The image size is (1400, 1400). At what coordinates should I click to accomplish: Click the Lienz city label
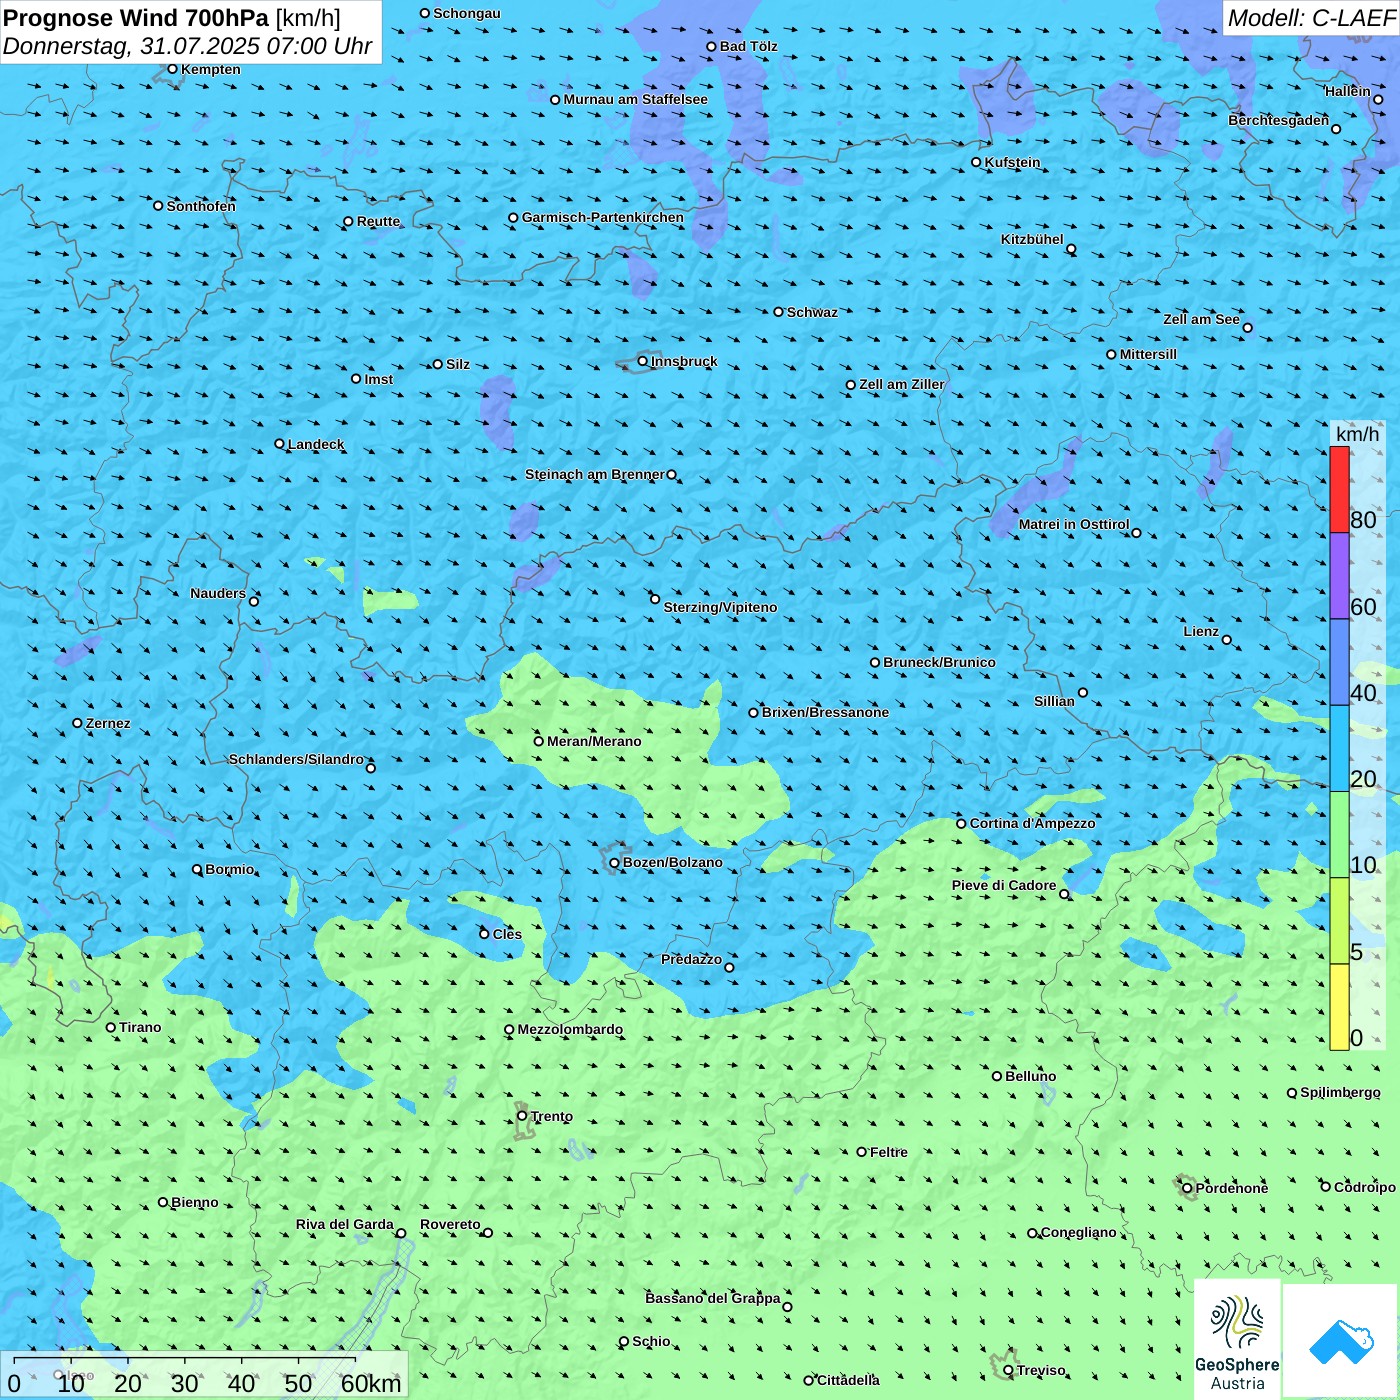click(x=1201, y=631)
